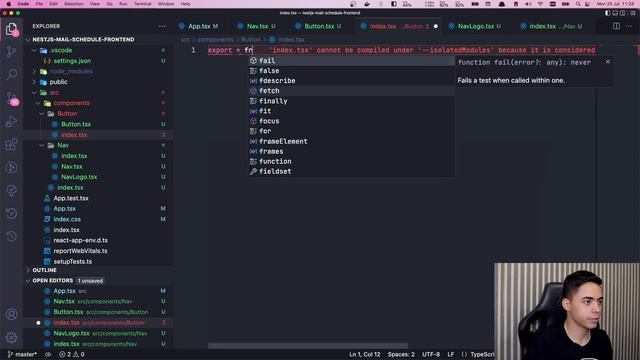640x360 pixels.
Task: Switch to the Nav.tsx tab
Action: [257, 26]
